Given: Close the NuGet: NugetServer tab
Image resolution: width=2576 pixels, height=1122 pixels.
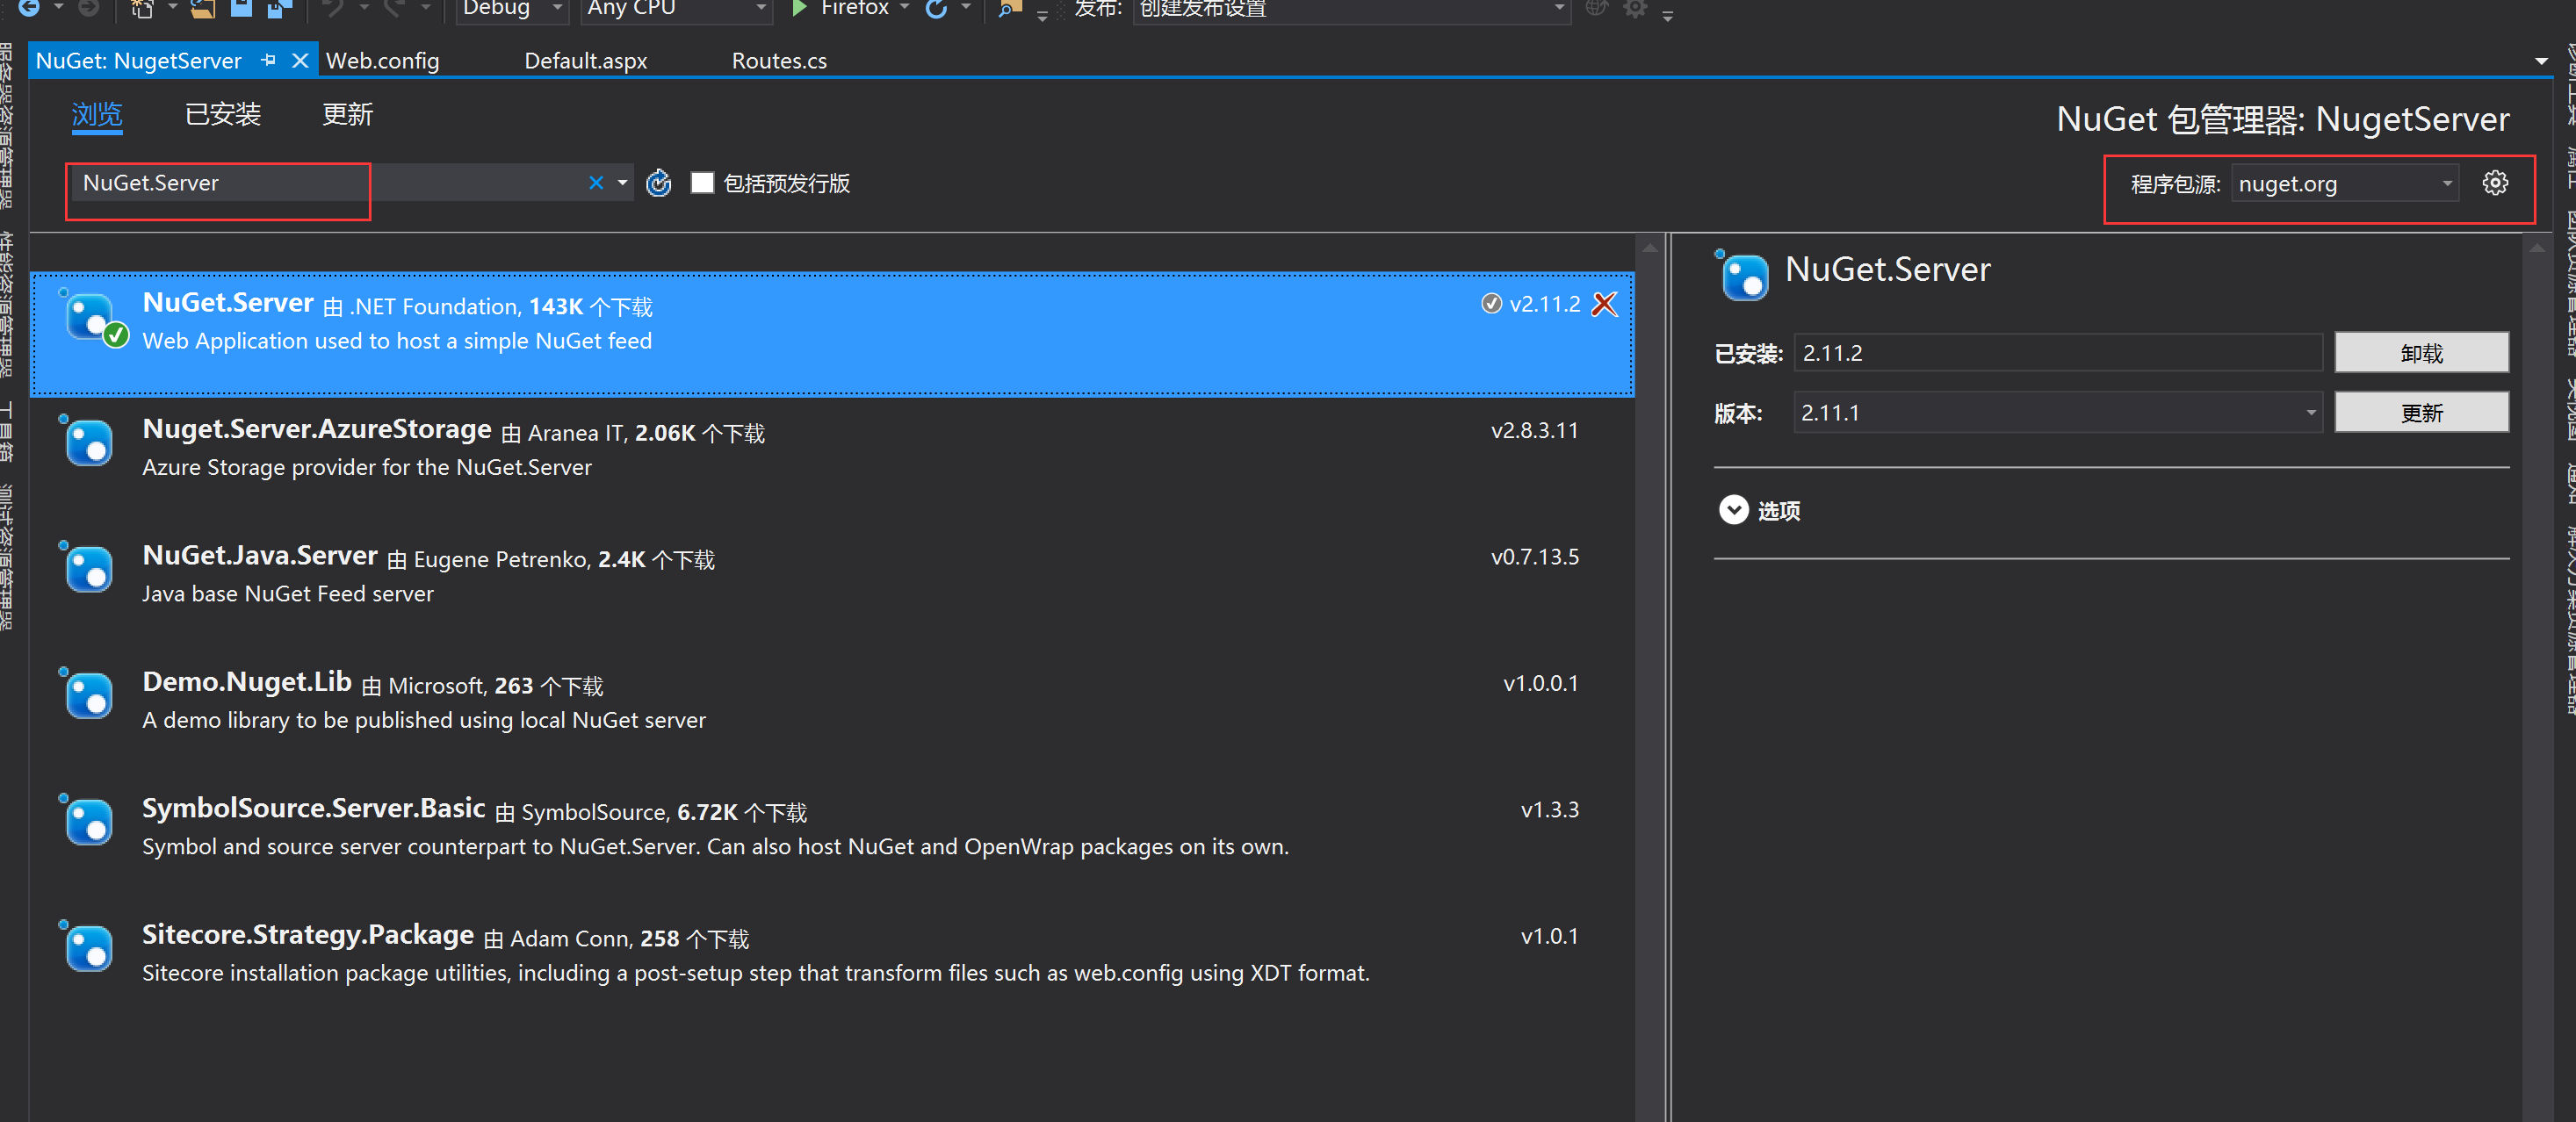Looking at the screenshot, I should coord(300,60).
